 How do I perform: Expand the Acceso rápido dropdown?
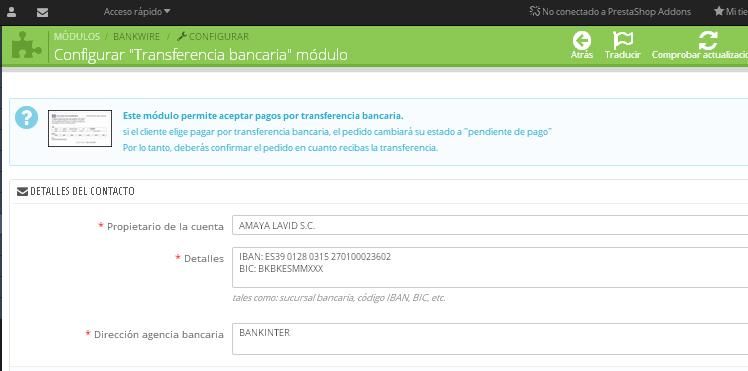point(137,12)
